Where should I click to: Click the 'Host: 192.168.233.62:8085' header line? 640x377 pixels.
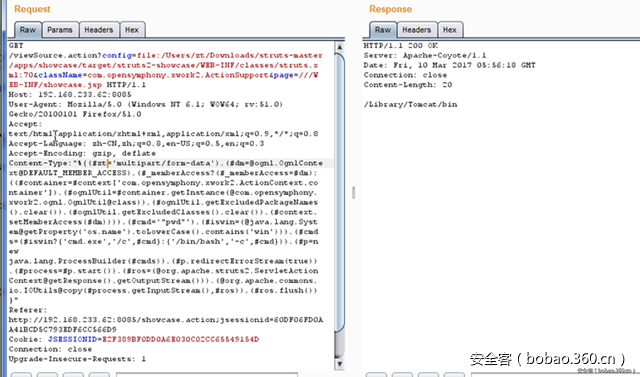click(x=70, y=95)
